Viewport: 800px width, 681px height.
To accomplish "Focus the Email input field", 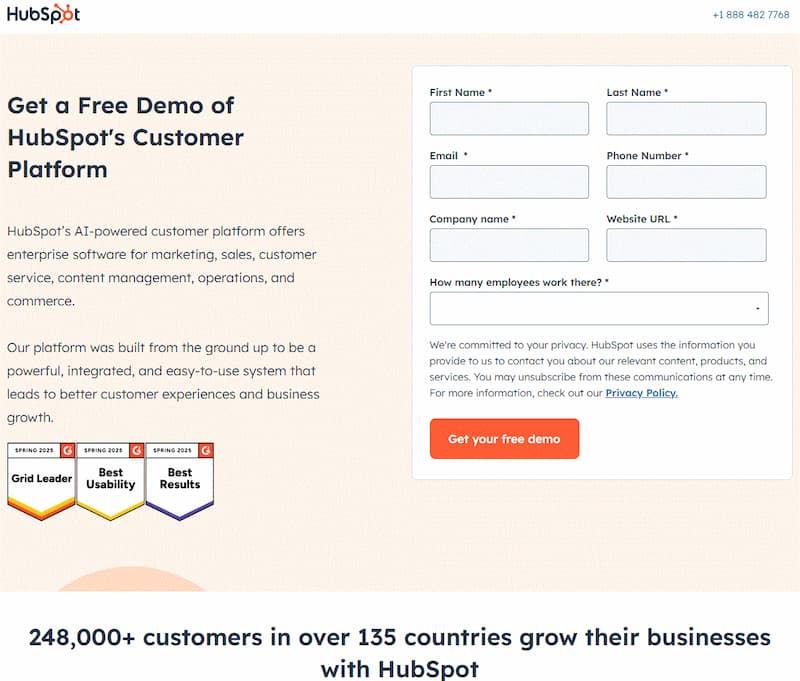I will point(509,181).
